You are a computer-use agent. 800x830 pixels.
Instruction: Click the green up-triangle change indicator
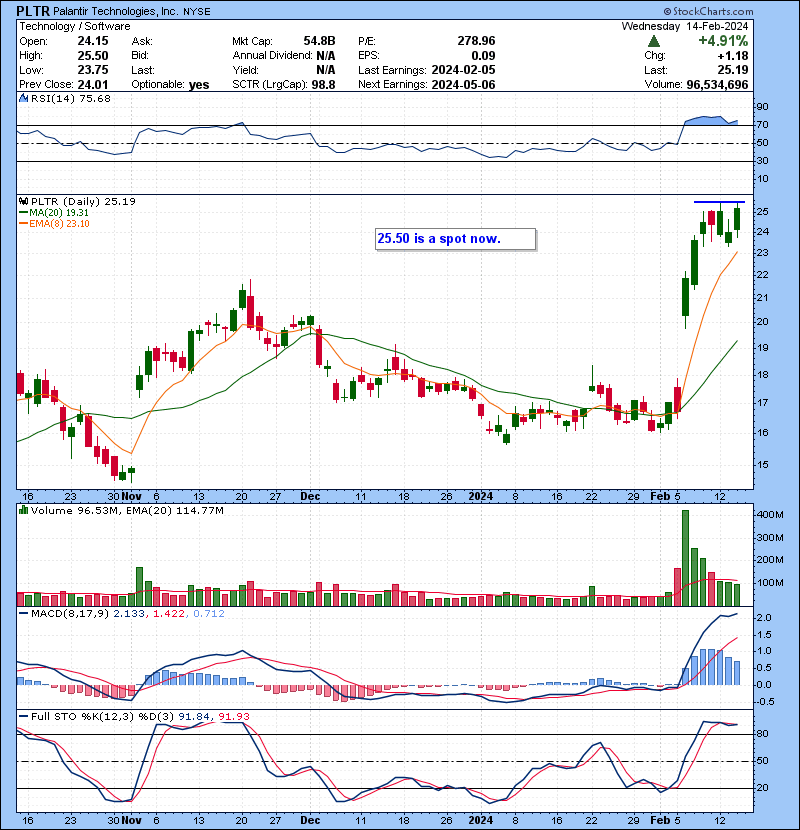point(653,41)
